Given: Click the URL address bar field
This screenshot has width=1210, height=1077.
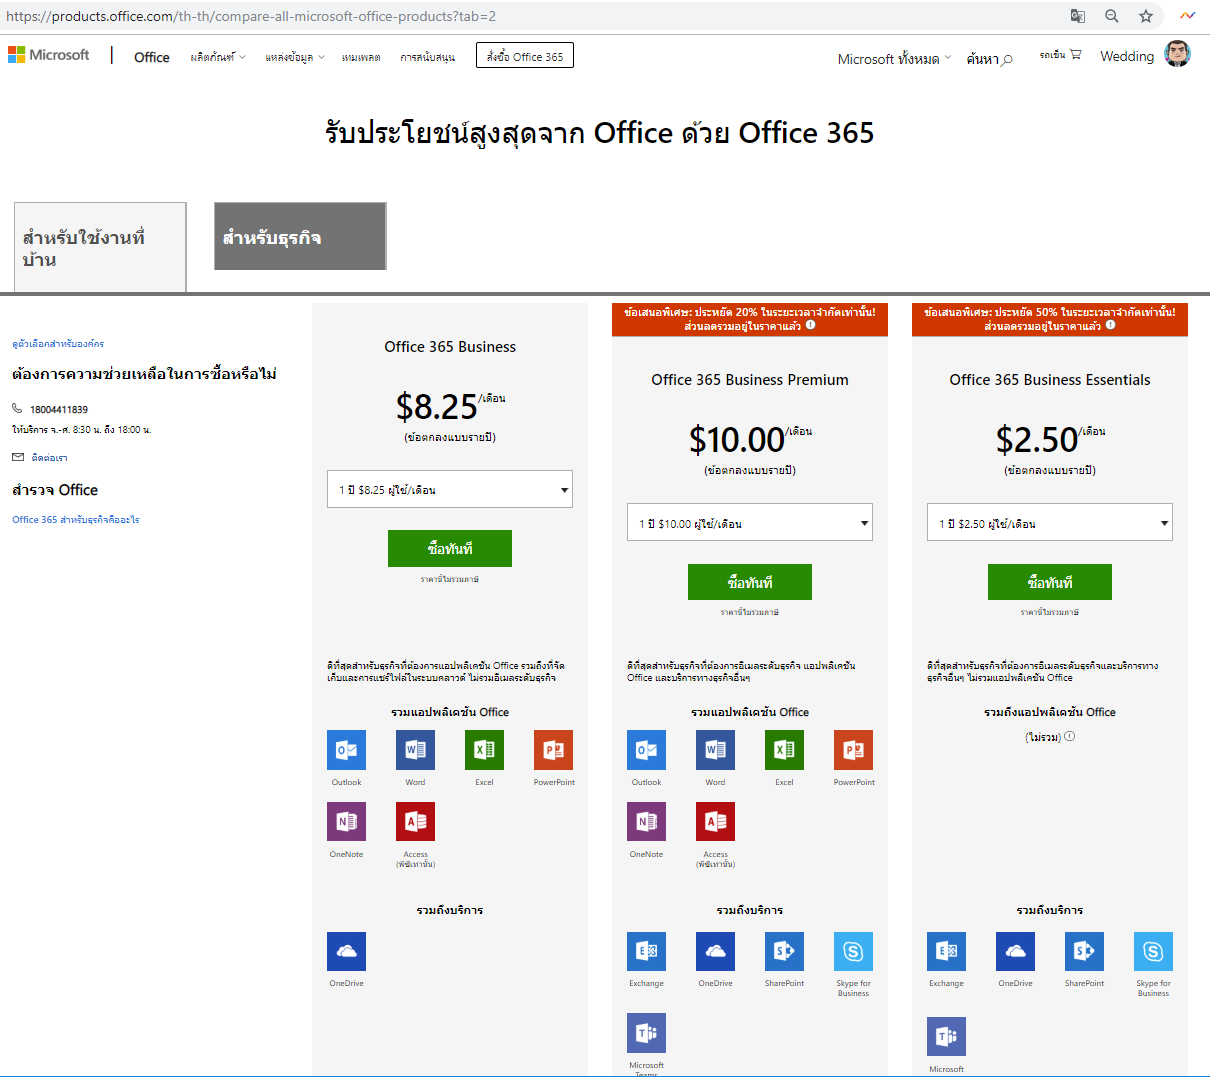Looking at the screenshot, I should [x=530, y=16].
